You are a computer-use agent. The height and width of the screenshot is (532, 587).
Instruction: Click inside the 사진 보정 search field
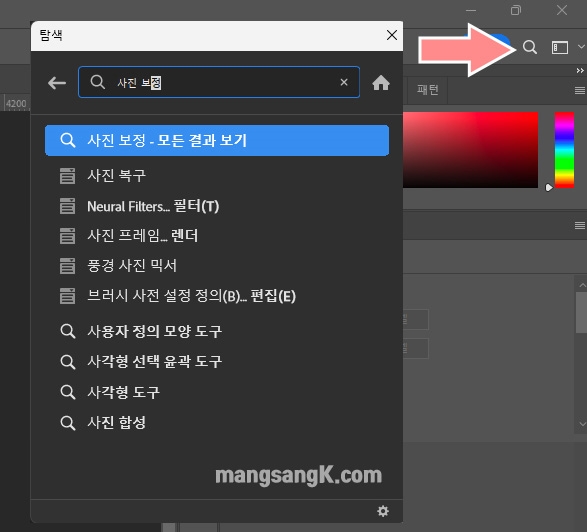click(219, 82)
